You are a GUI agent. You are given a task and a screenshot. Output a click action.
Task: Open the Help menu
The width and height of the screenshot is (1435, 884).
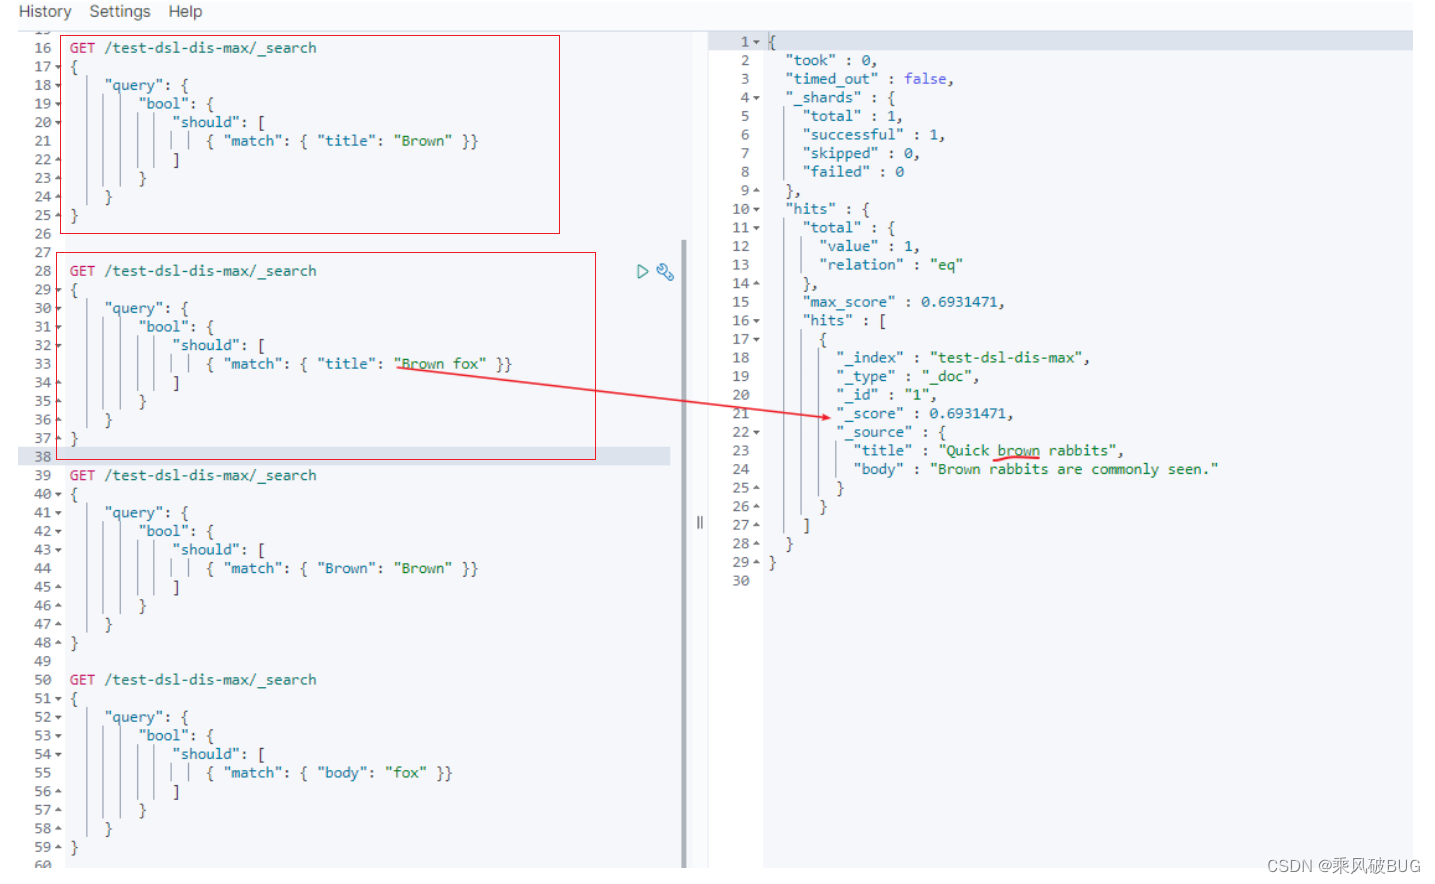[x=185, y=11]
